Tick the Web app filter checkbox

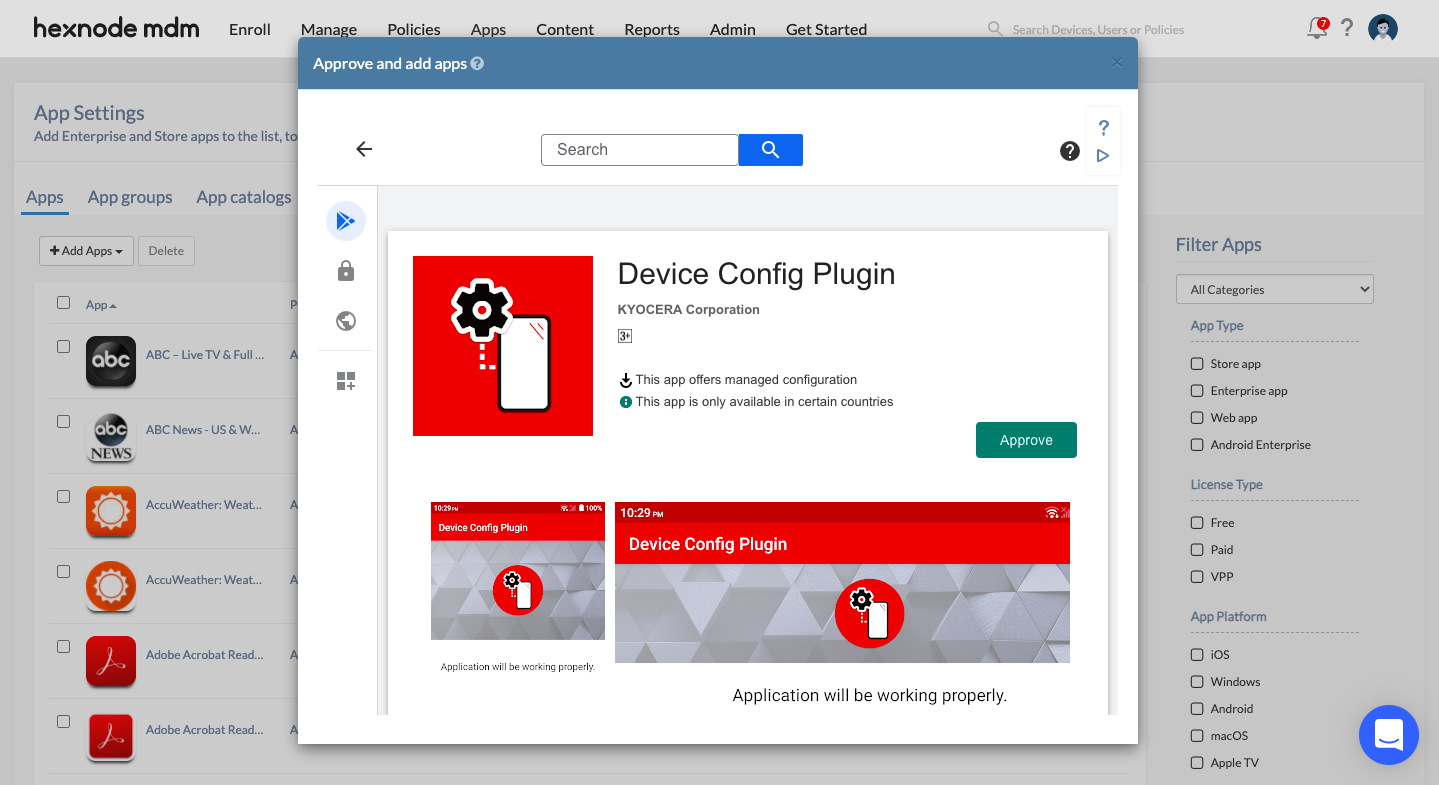(x=1197, y=417)
